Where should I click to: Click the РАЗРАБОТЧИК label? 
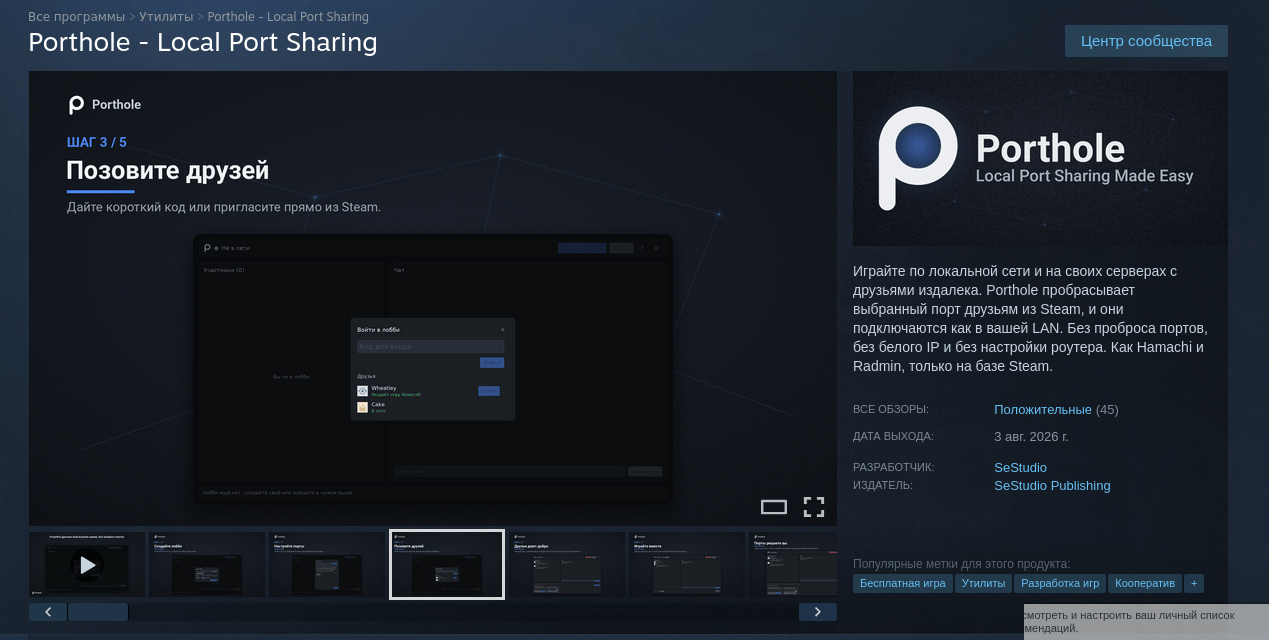[894, 468]
